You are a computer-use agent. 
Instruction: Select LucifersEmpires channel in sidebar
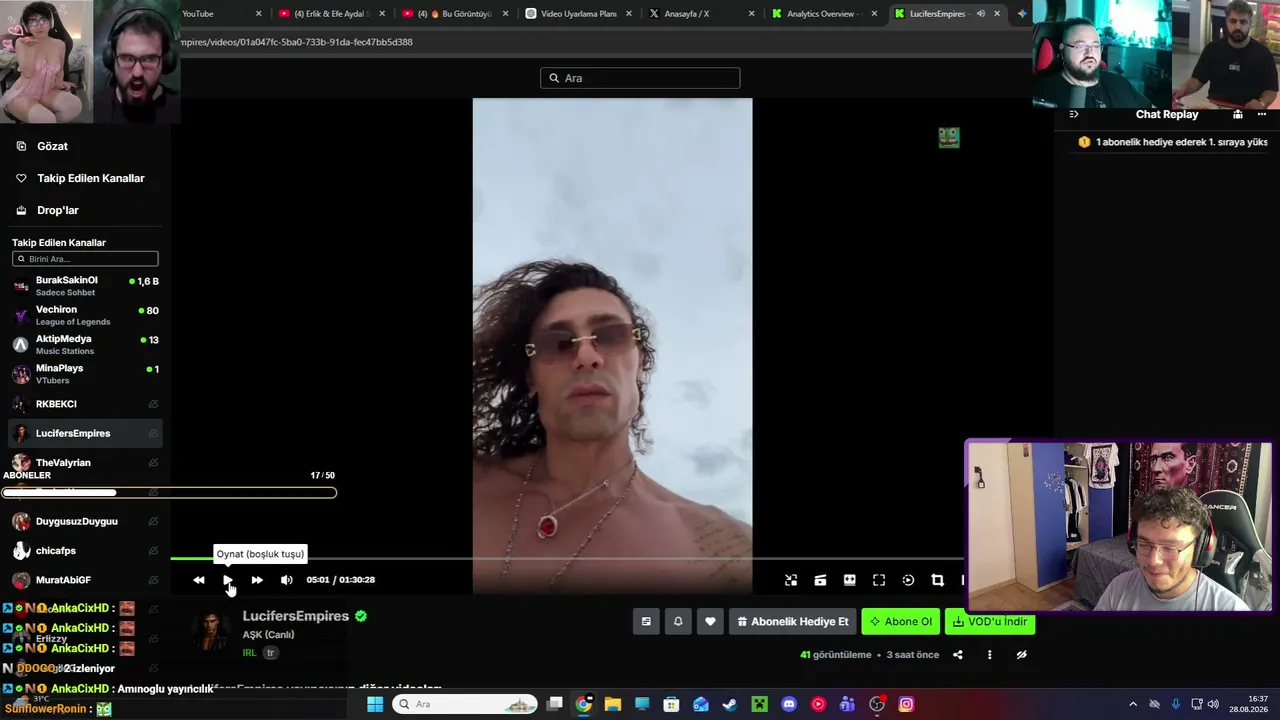(x=85, y=433)
